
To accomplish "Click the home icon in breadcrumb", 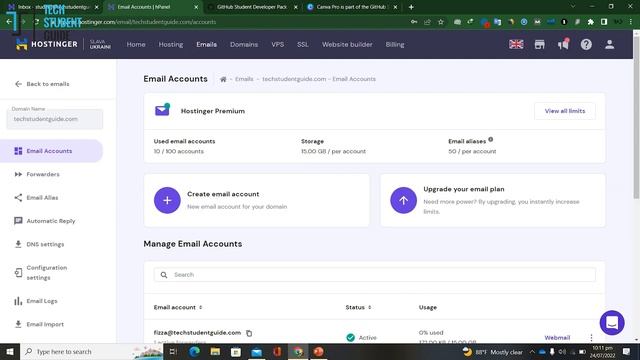I will click(x=223, y=79).
